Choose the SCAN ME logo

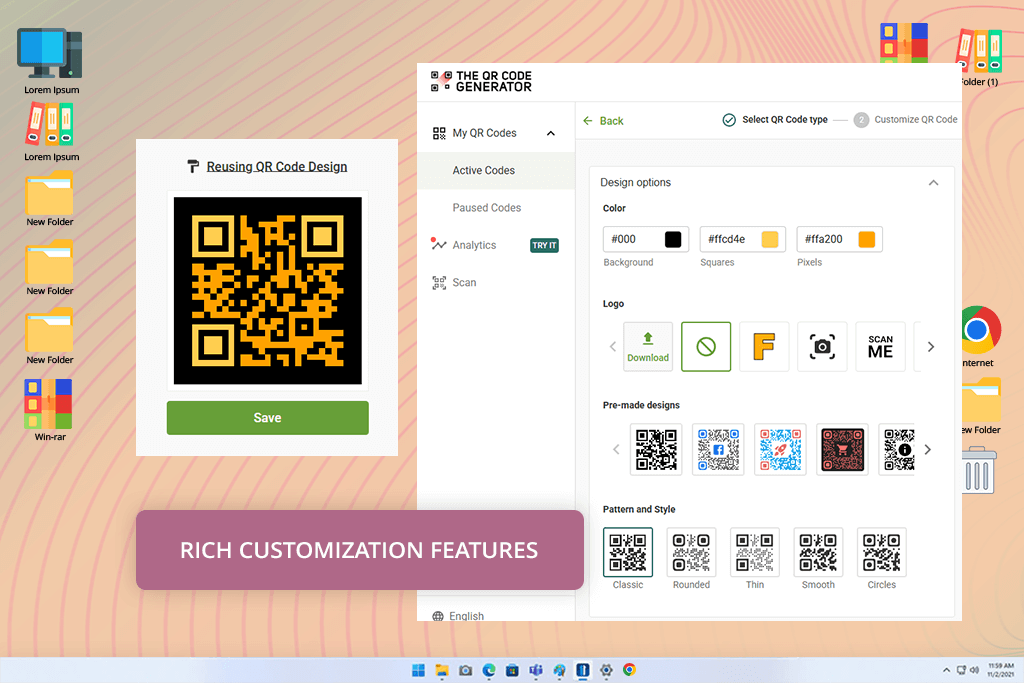(x=880, y=347)
